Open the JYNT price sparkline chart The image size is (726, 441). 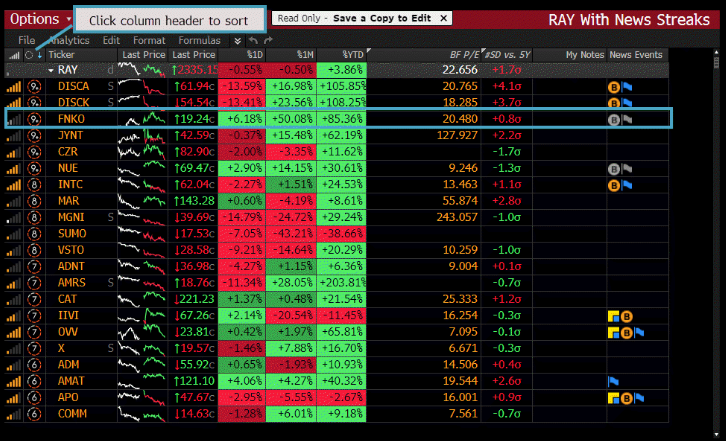pyautogui.click(x=142, y=136)
